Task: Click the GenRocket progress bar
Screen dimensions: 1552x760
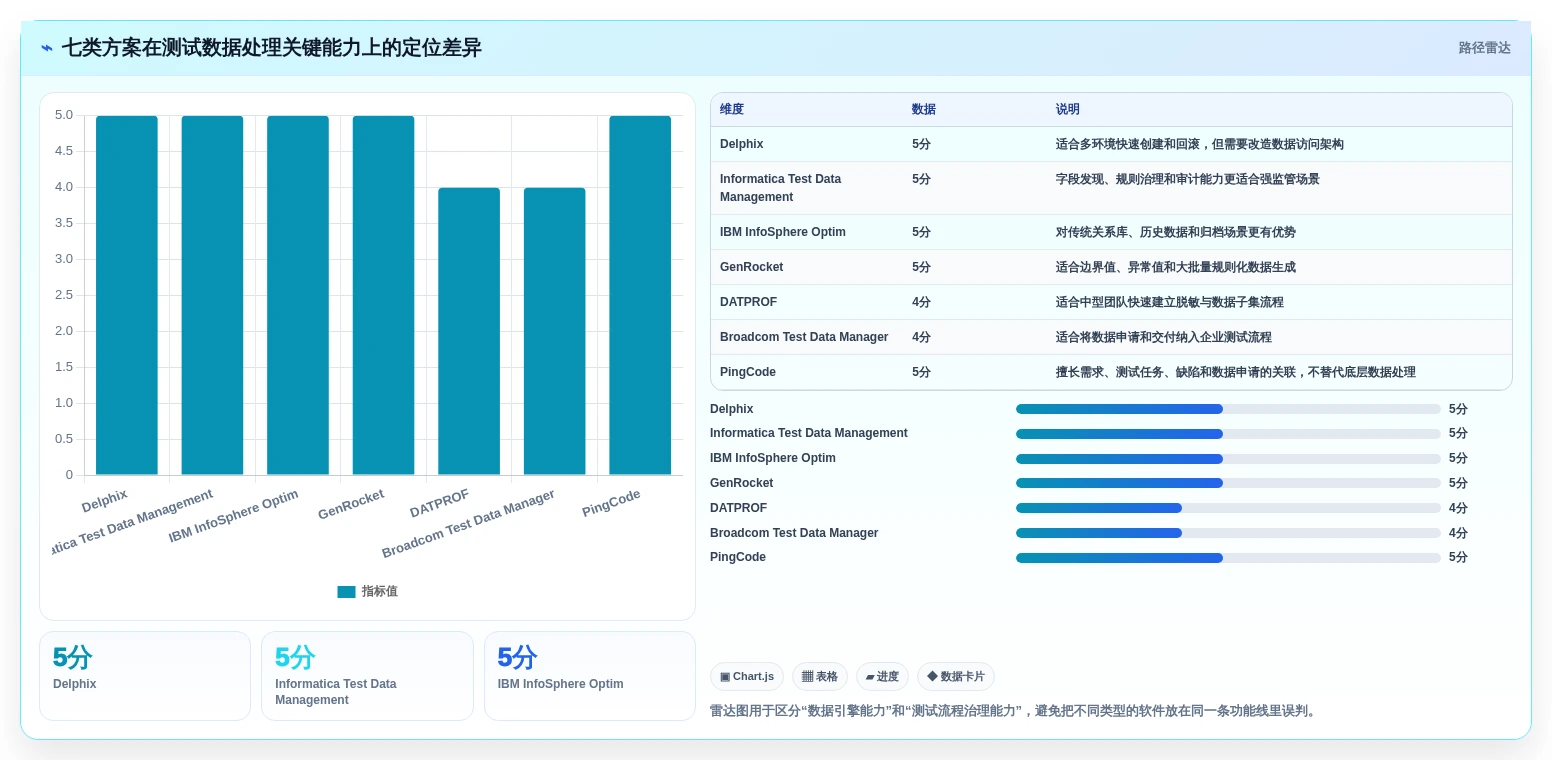Action: [x=1228, y=483]
